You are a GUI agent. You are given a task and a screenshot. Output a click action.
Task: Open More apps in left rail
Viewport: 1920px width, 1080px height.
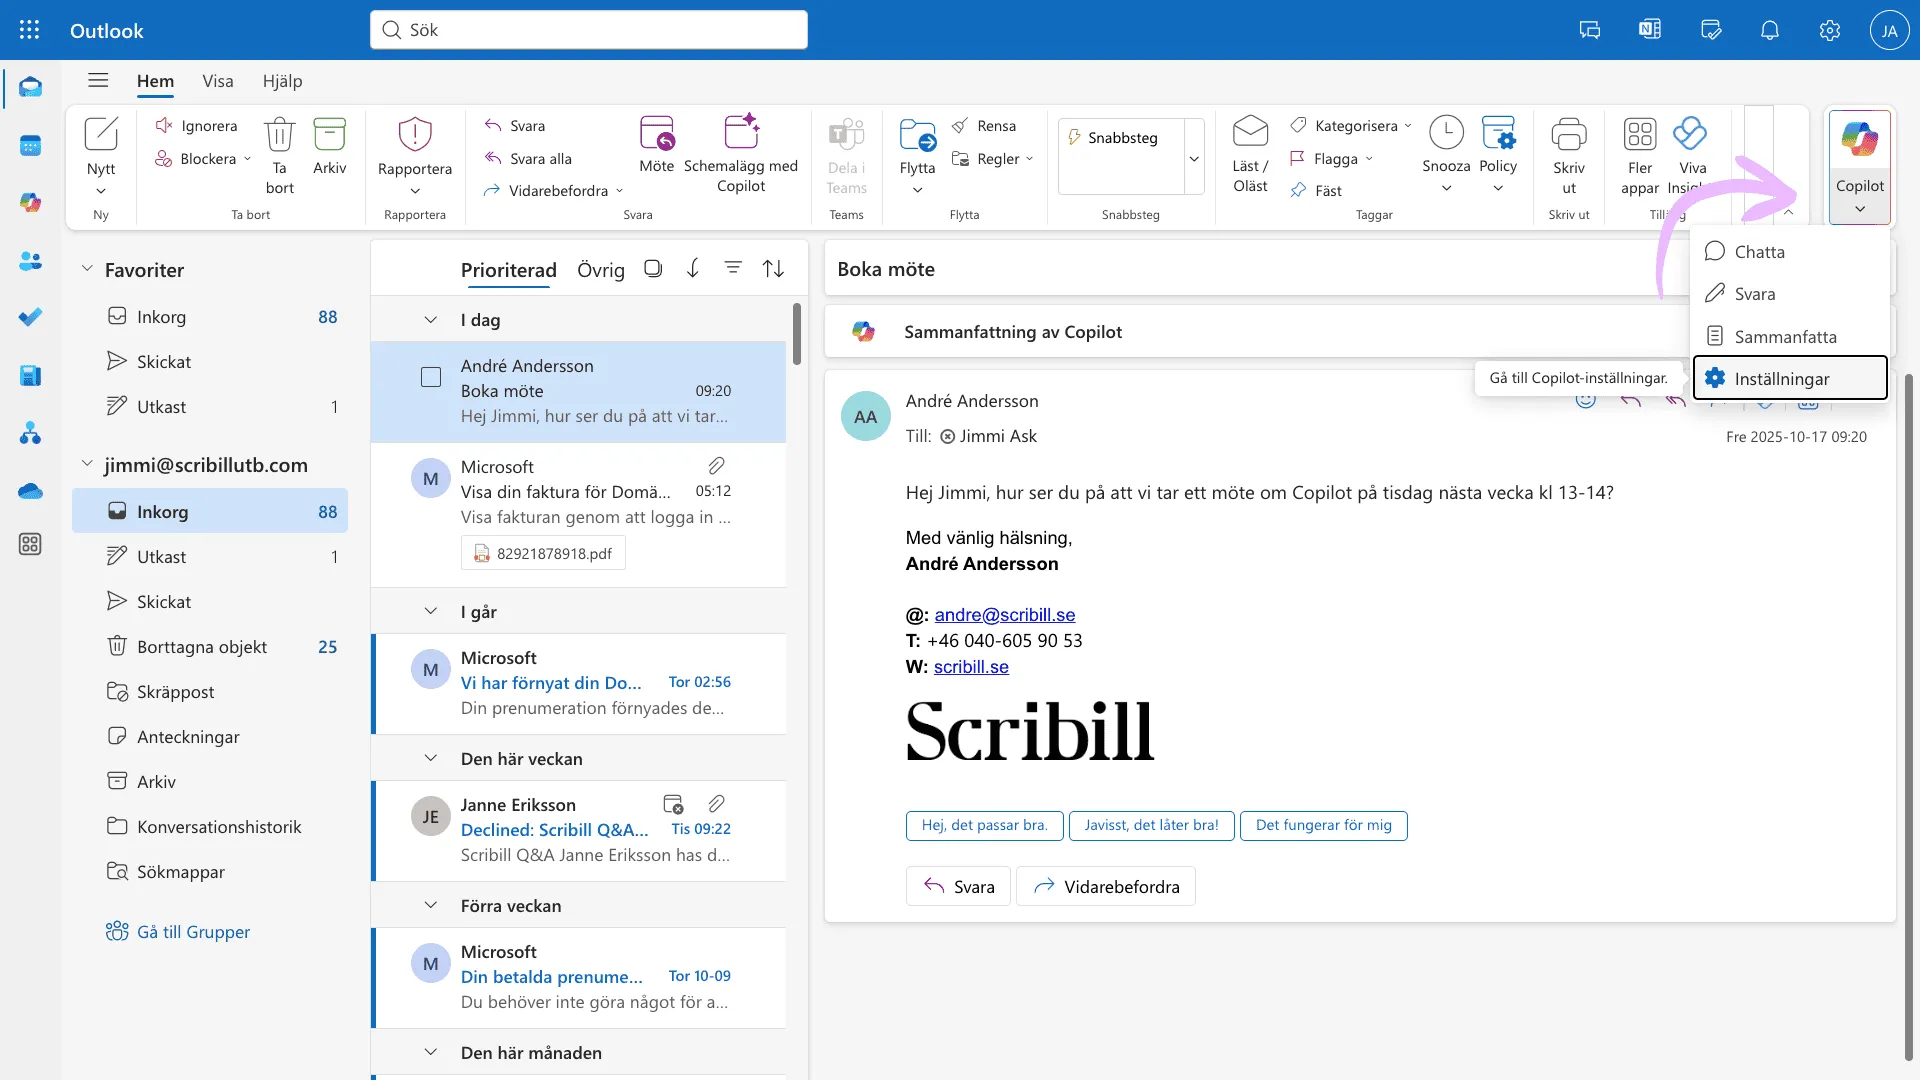(x=30, y=544)
